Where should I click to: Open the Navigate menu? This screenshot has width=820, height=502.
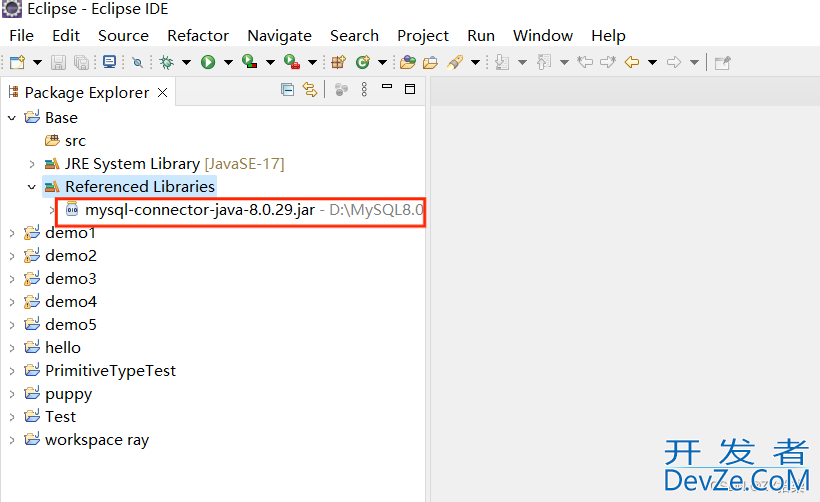click(279, 36)
